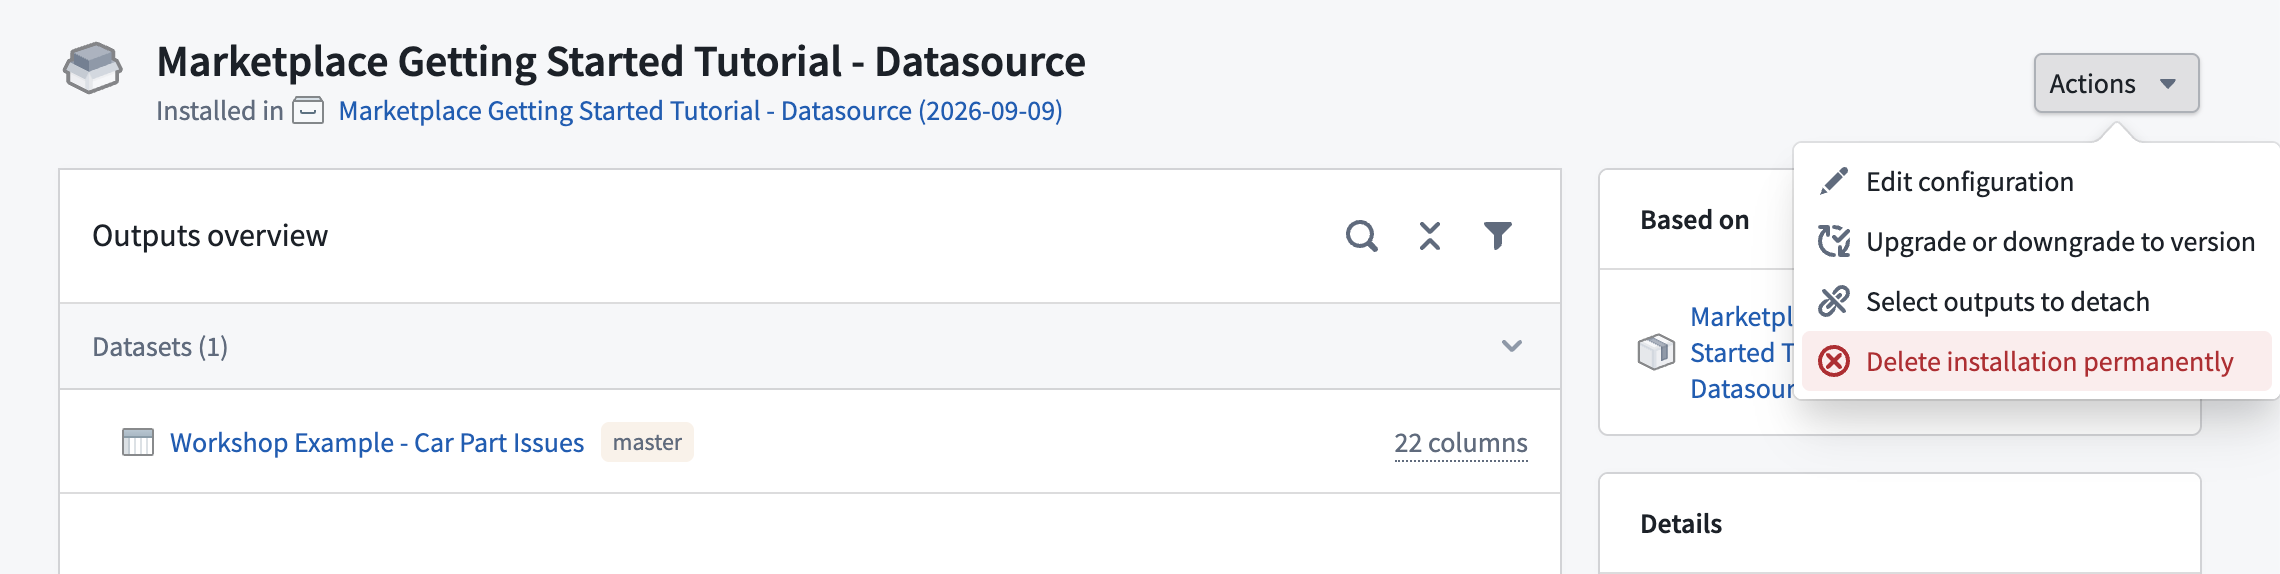
Task: Click the red delete circle icon
Action: [1834, 361]
